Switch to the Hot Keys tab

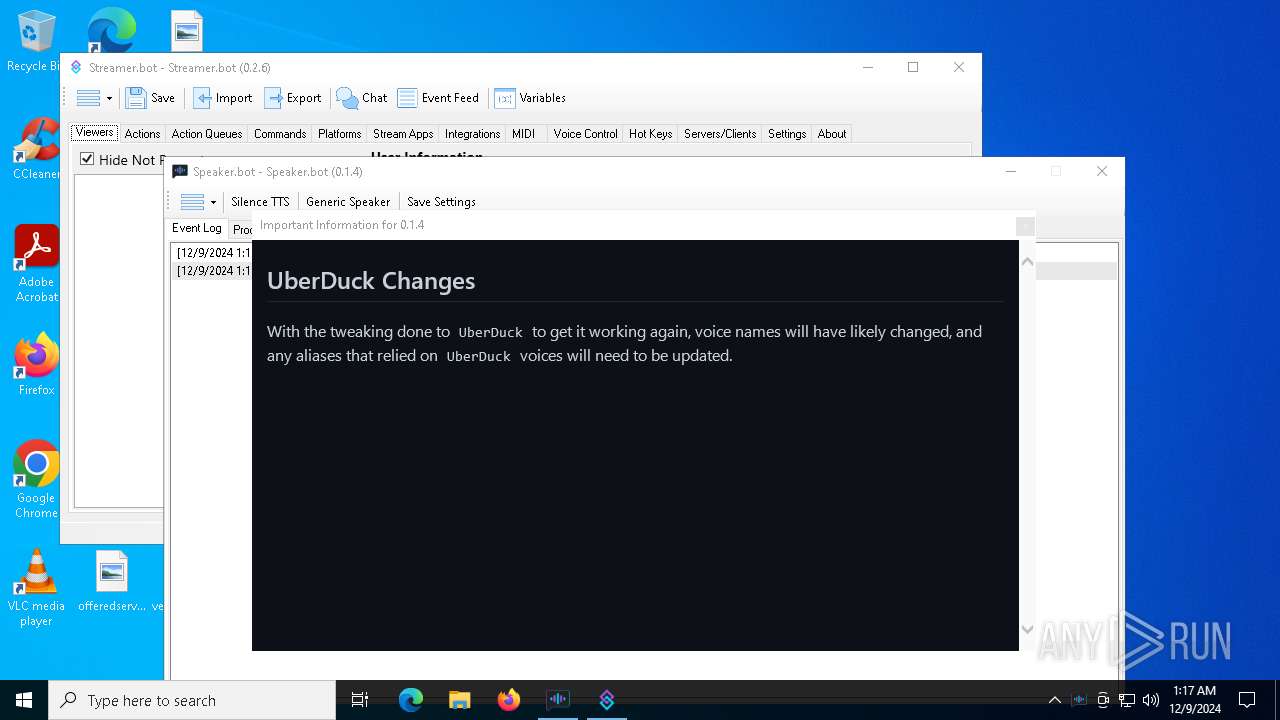650,134
